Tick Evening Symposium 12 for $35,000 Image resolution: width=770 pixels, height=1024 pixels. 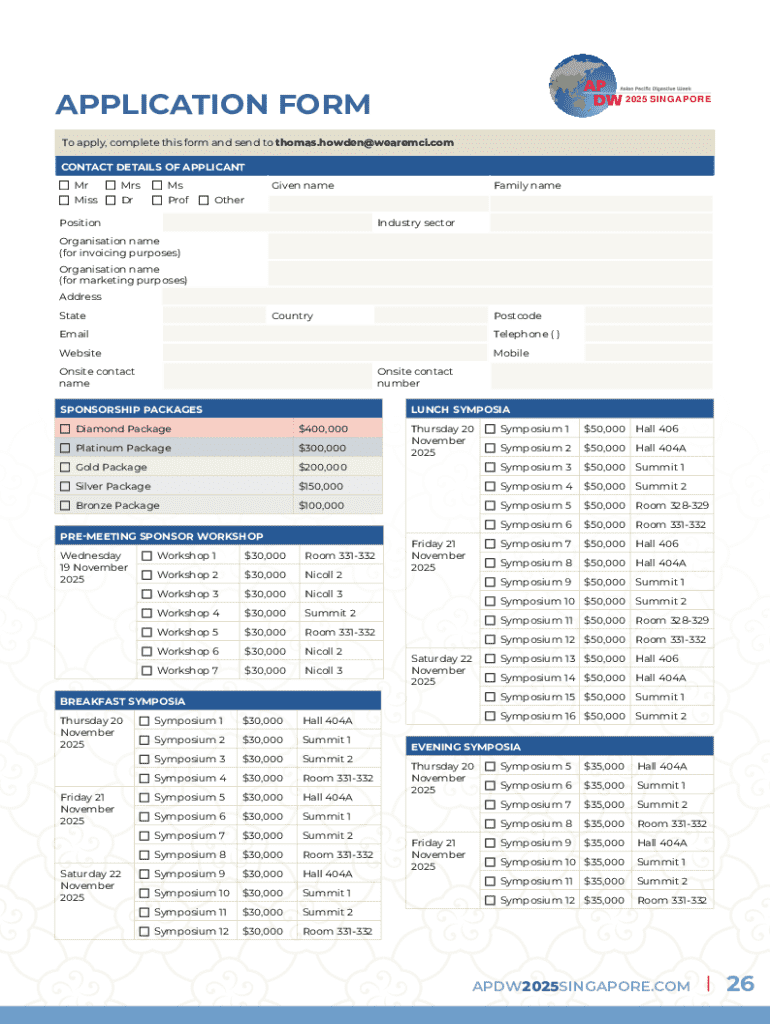[490, 901]
